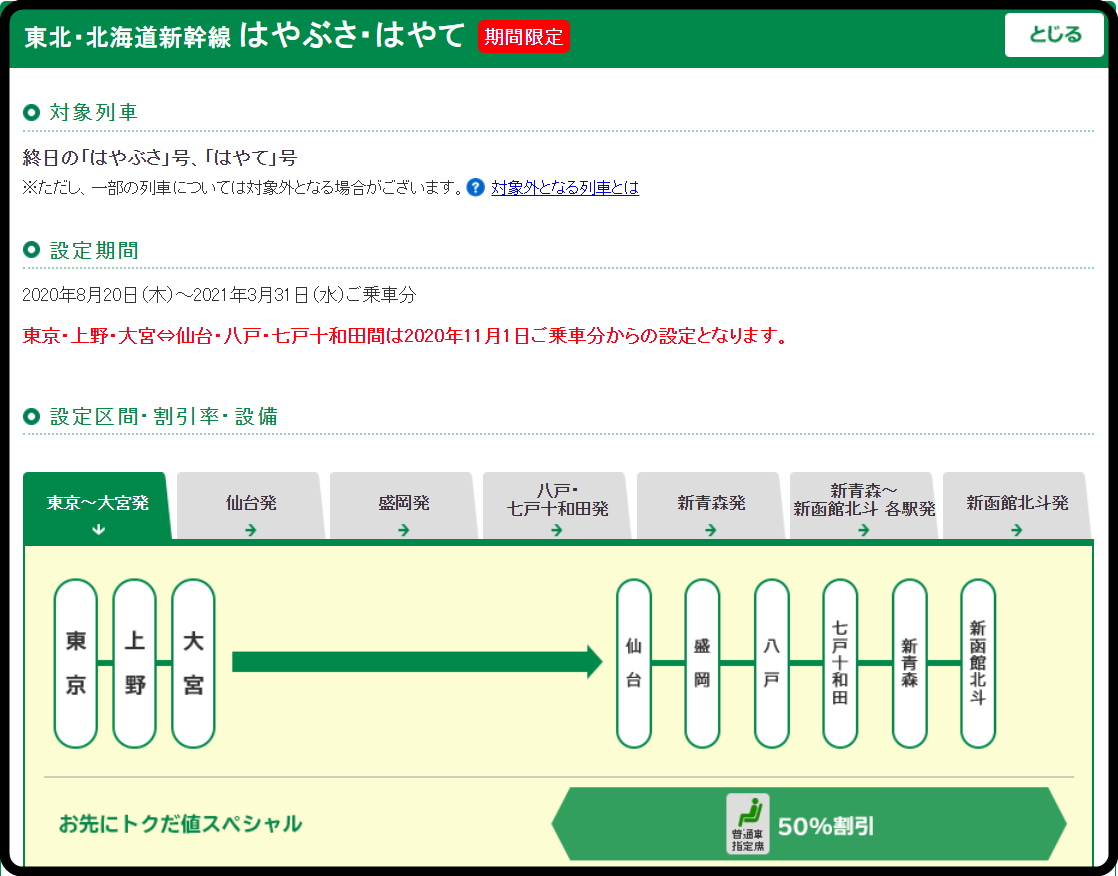Click the 新函館北斗 station pill
The image size is (1118, 876).
978,664
